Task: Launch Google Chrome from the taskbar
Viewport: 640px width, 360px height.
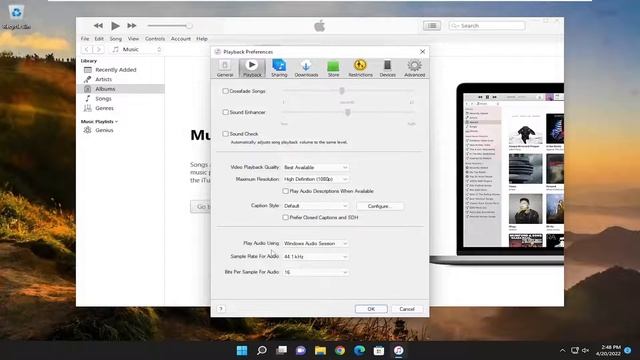Action: [340, 350]
